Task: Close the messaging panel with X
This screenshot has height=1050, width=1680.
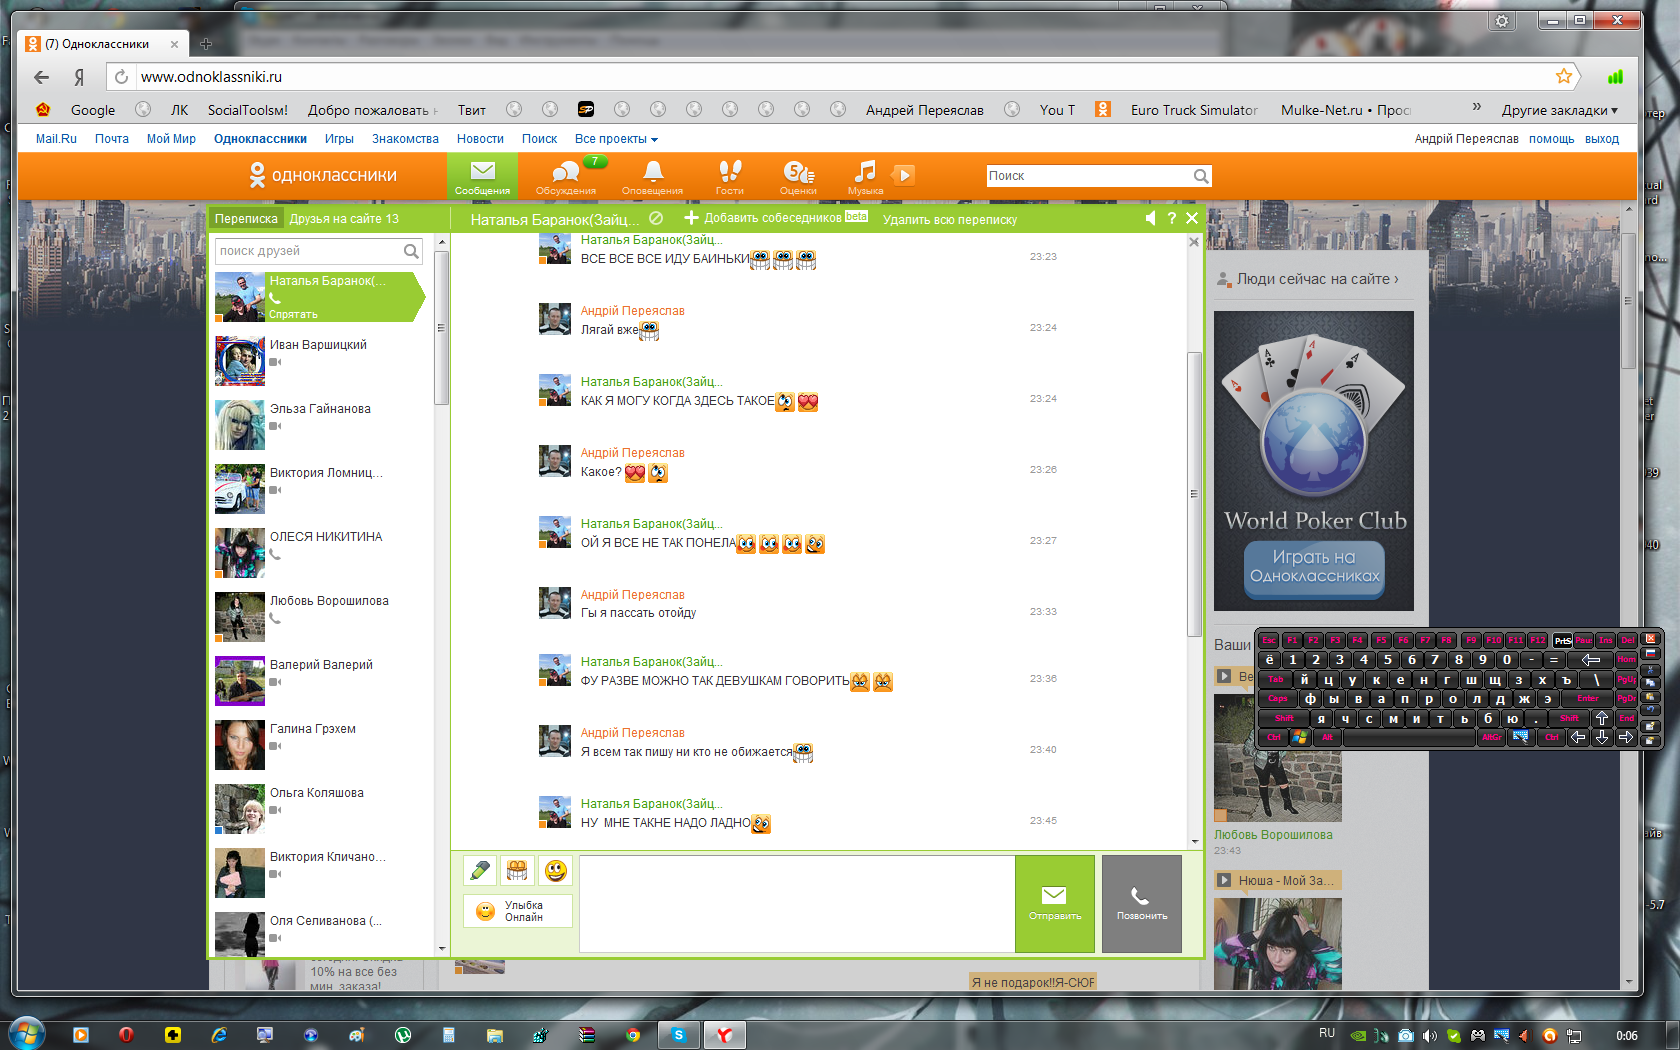Action: click(1192, 218)
